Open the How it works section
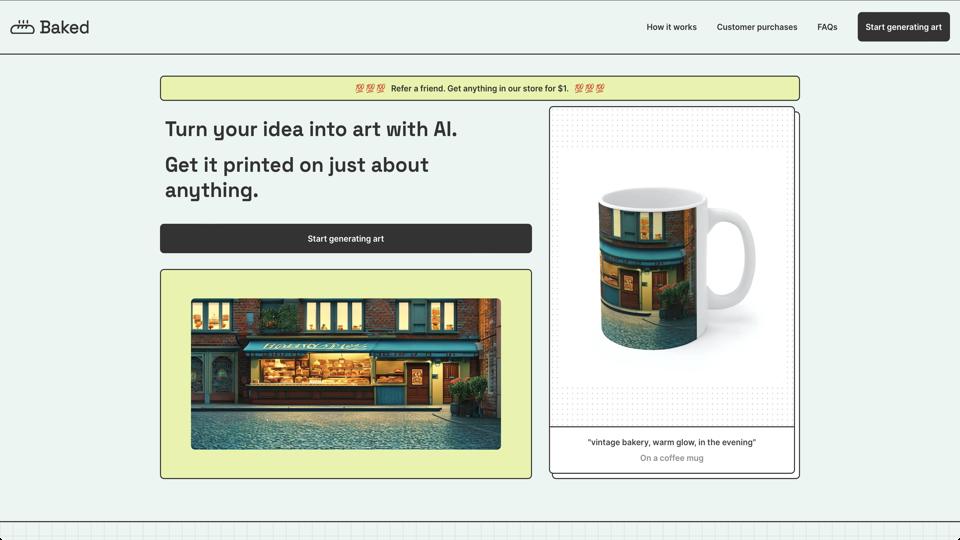This screenshot has height=540, width=960. tap(671, 27)
